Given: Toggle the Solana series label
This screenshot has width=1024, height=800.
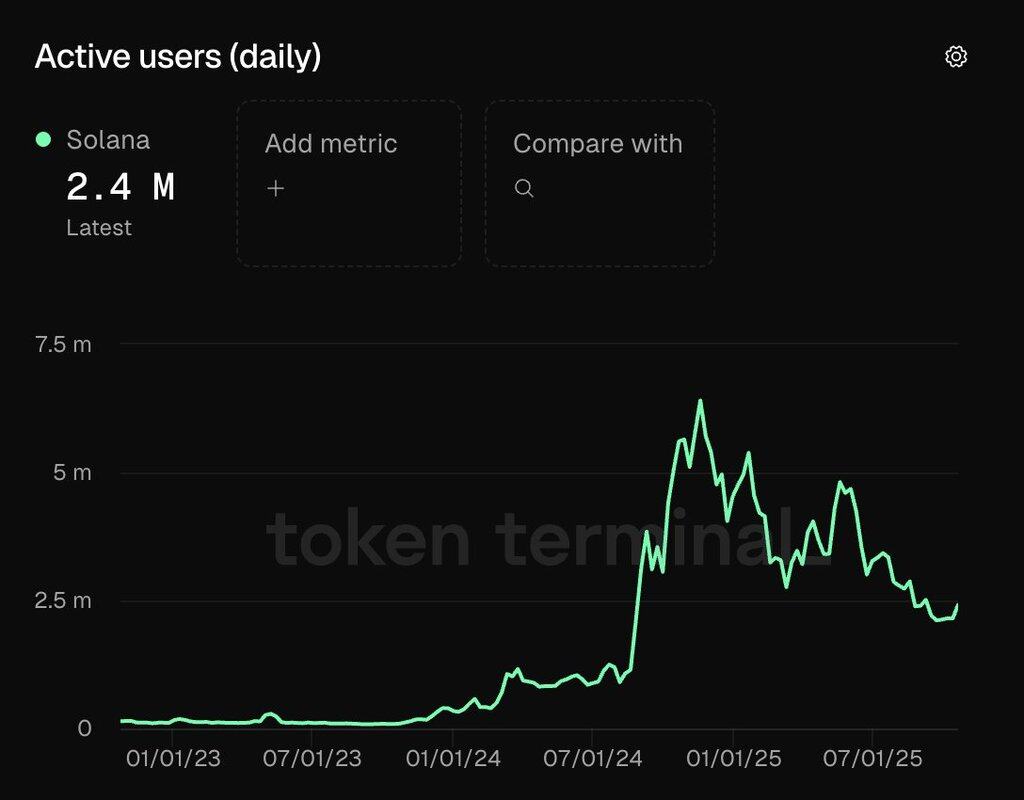Looking at the screenshot, I should [x=108, y=140].
